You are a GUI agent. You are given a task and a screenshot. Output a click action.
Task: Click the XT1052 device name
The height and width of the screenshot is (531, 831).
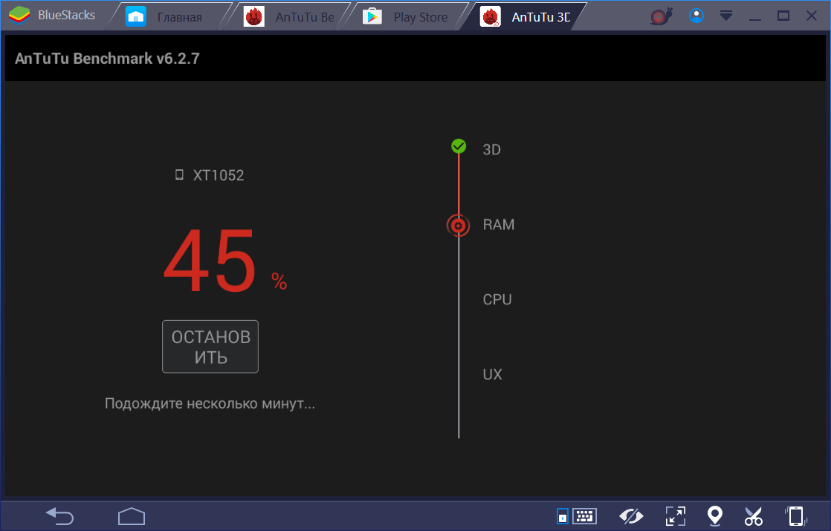click(x=218, y=175)
